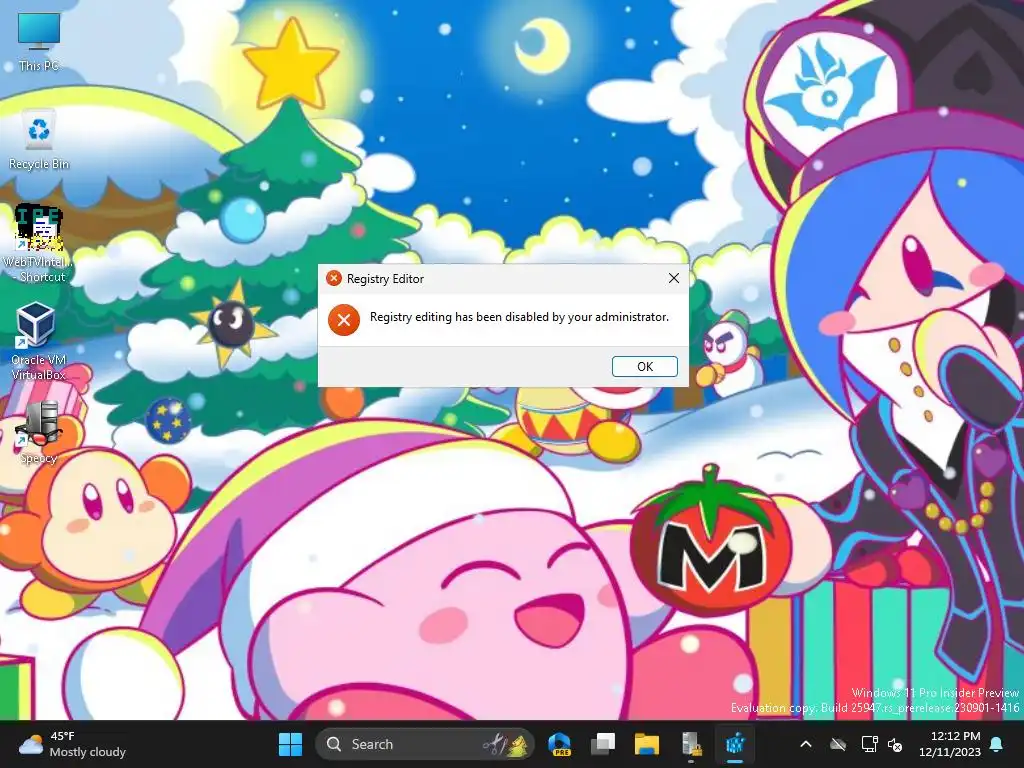
Task: Select the Recycle Bin desktop icon
Action: coord(39,140)
